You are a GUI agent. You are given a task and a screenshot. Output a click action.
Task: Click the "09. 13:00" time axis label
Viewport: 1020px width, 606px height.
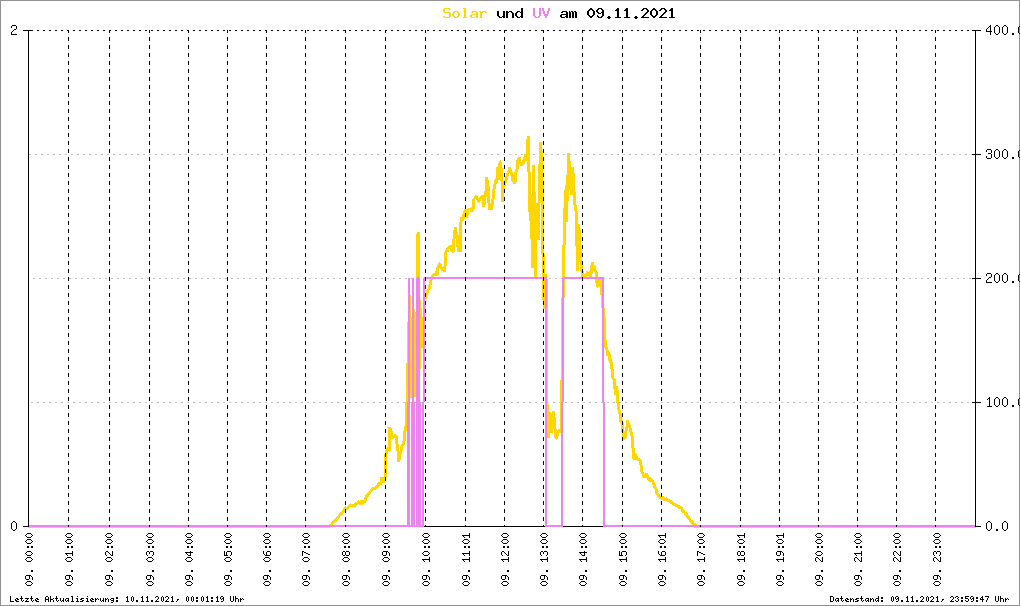tap(544, 560)
